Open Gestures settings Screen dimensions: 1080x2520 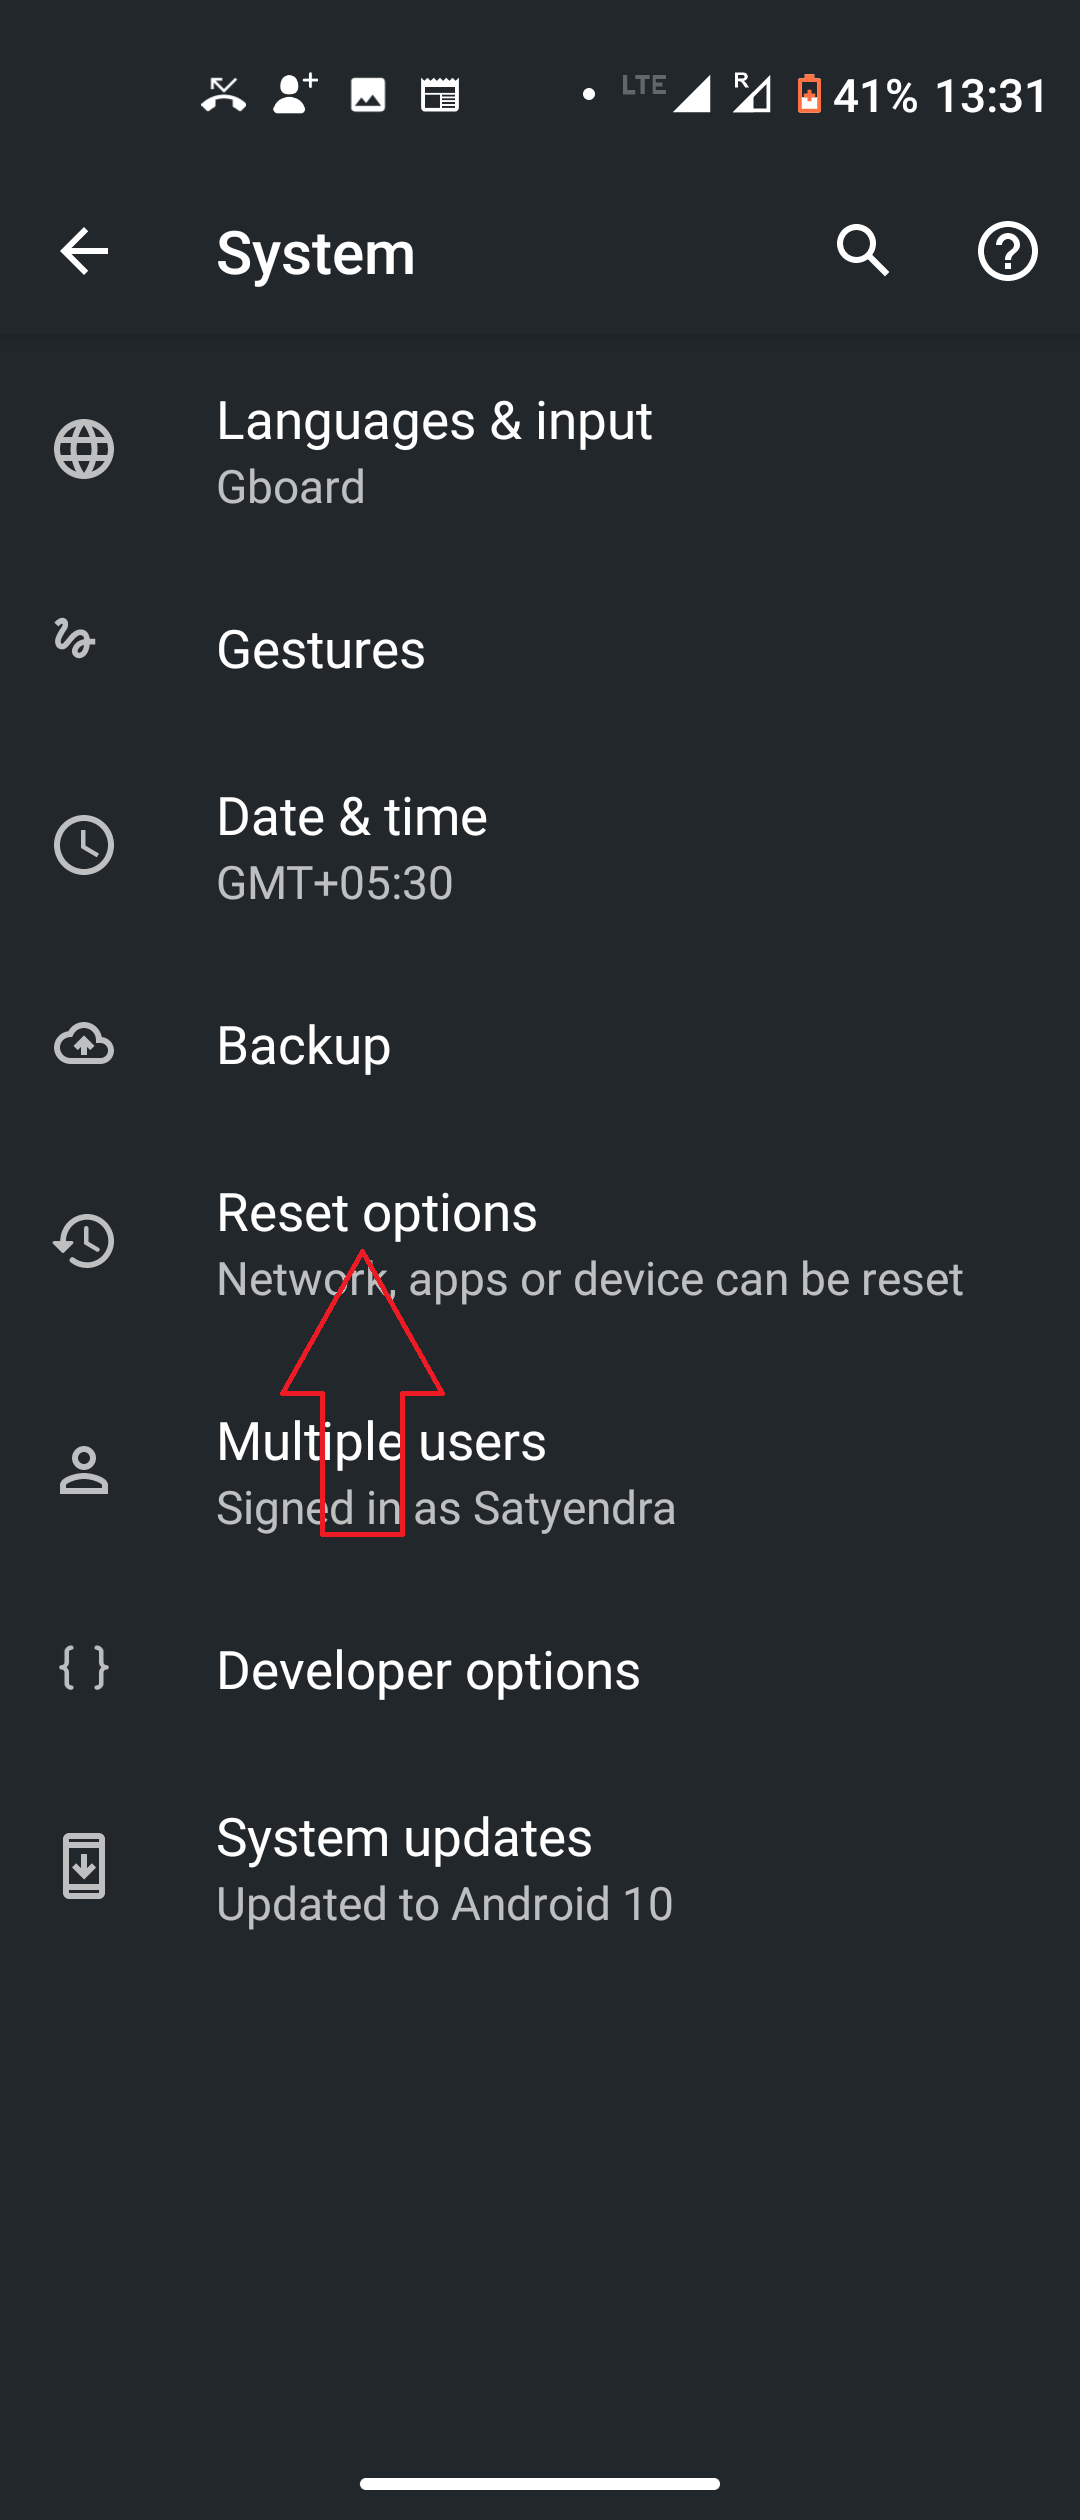pos(540,649)
